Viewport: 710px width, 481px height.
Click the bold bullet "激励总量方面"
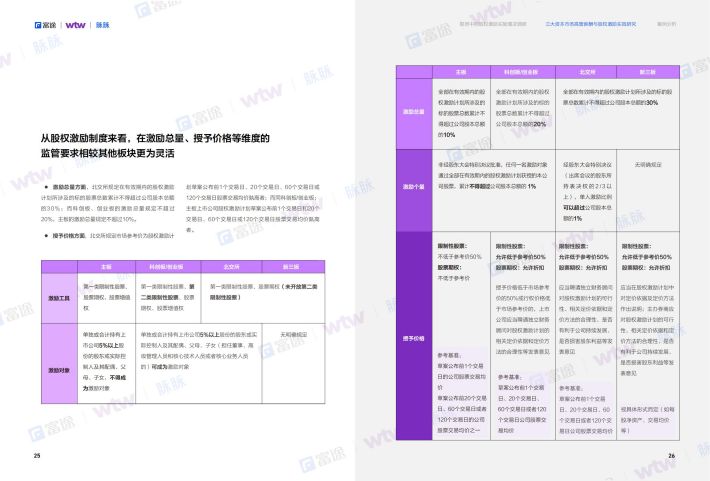[69, 187]
